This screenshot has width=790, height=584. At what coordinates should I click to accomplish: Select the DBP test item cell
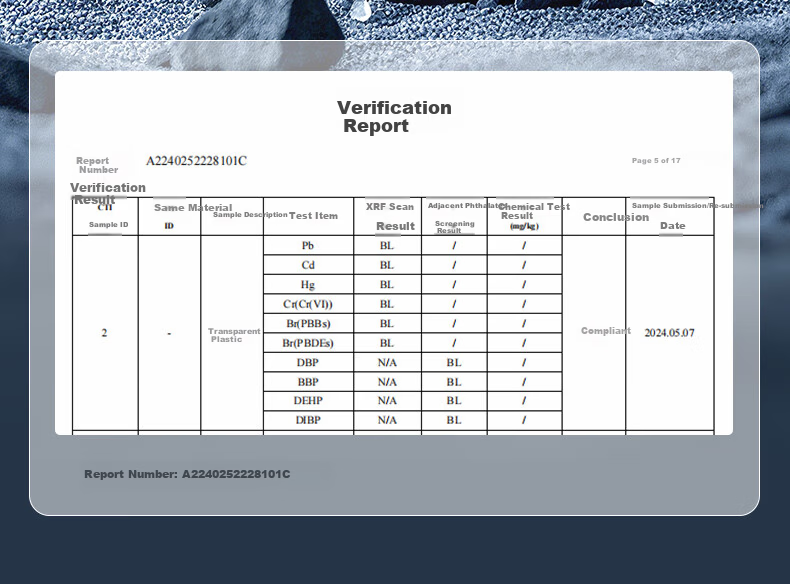click(308, 362)
